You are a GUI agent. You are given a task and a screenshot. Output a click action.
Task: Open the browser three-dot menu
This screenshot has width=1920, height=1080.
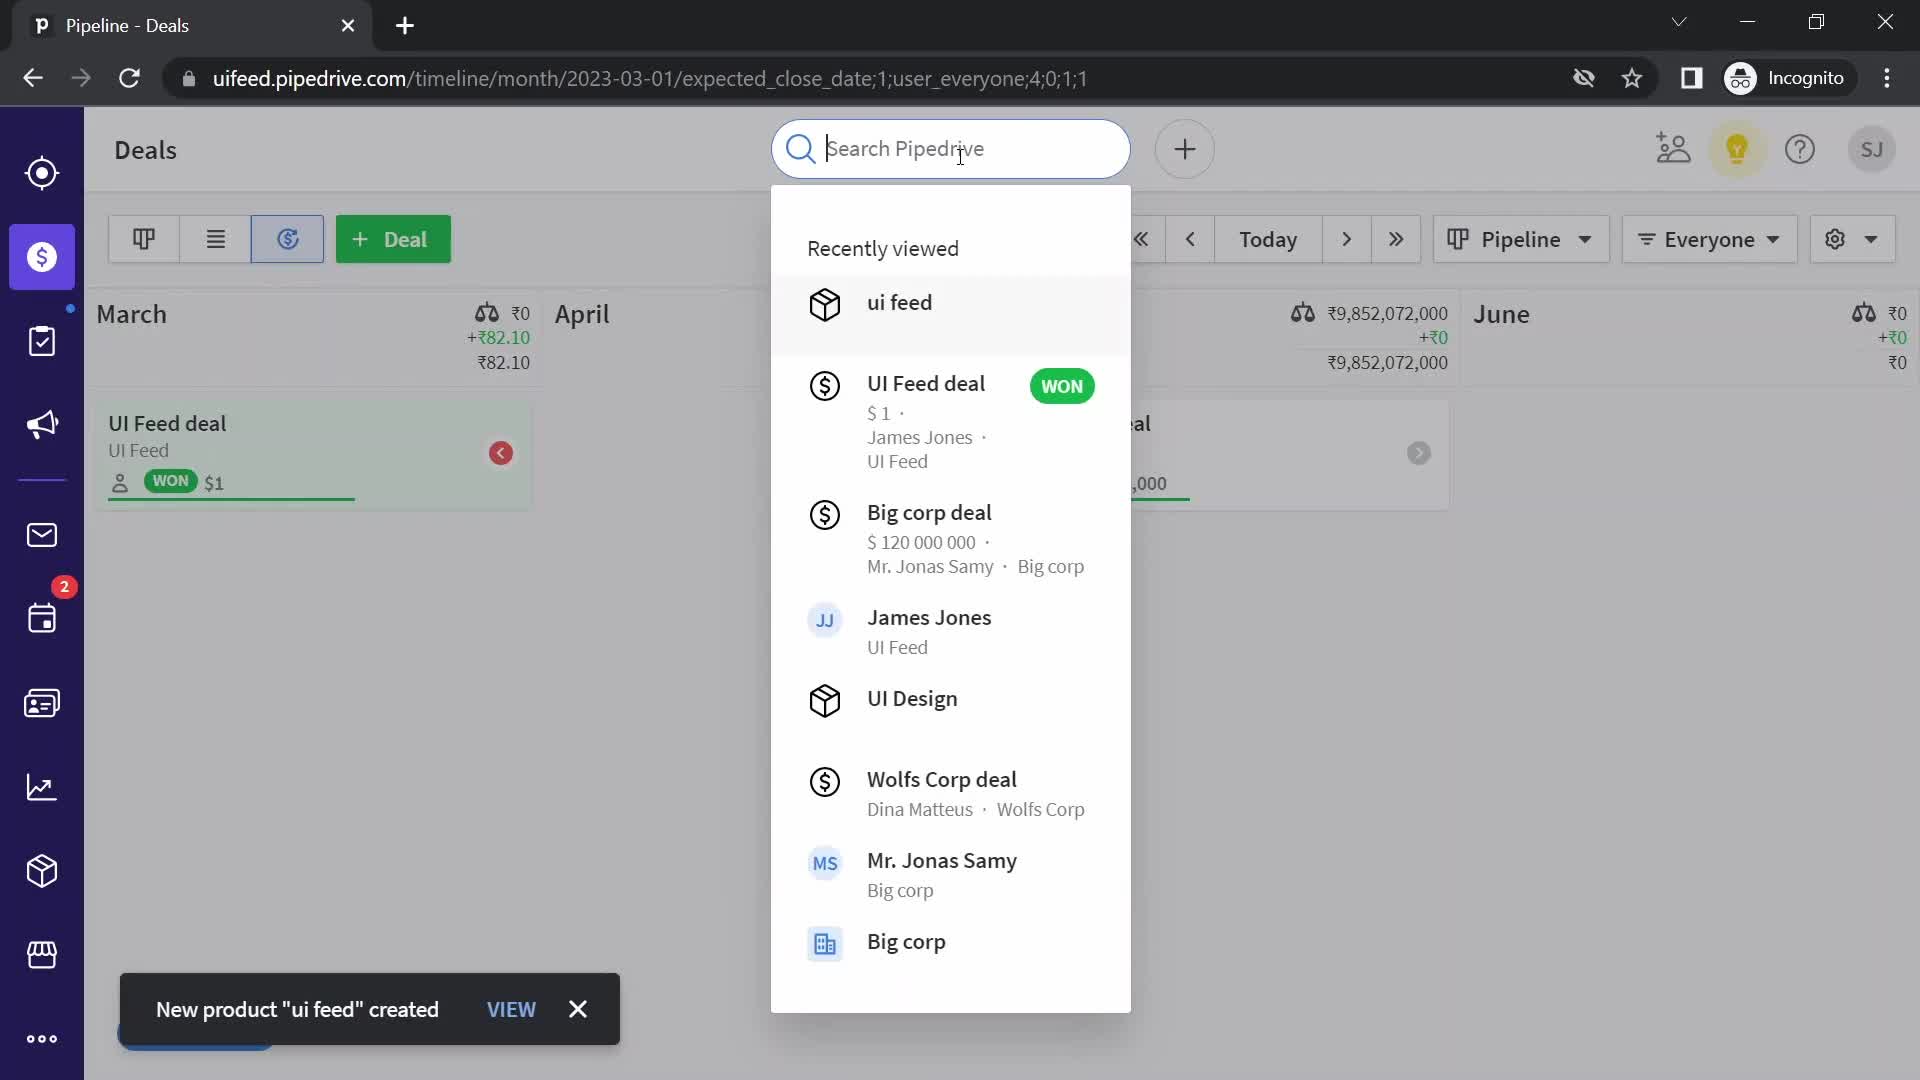pos(1887,78)
